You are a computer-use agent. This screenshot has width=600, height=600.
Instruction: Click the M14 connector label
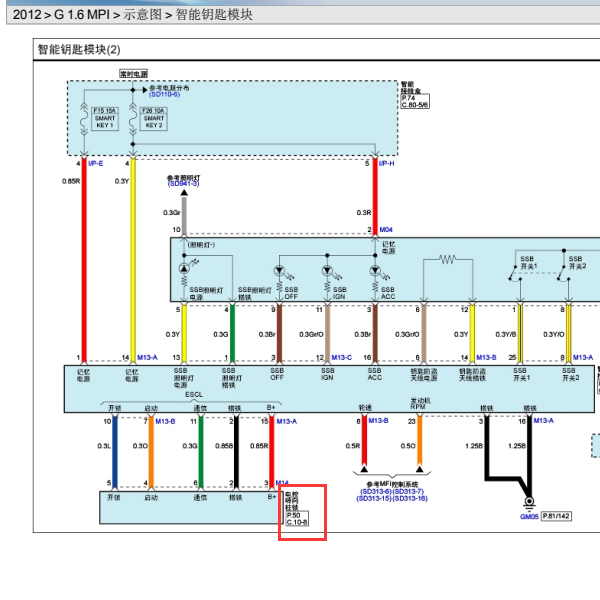tap(282, 483)
